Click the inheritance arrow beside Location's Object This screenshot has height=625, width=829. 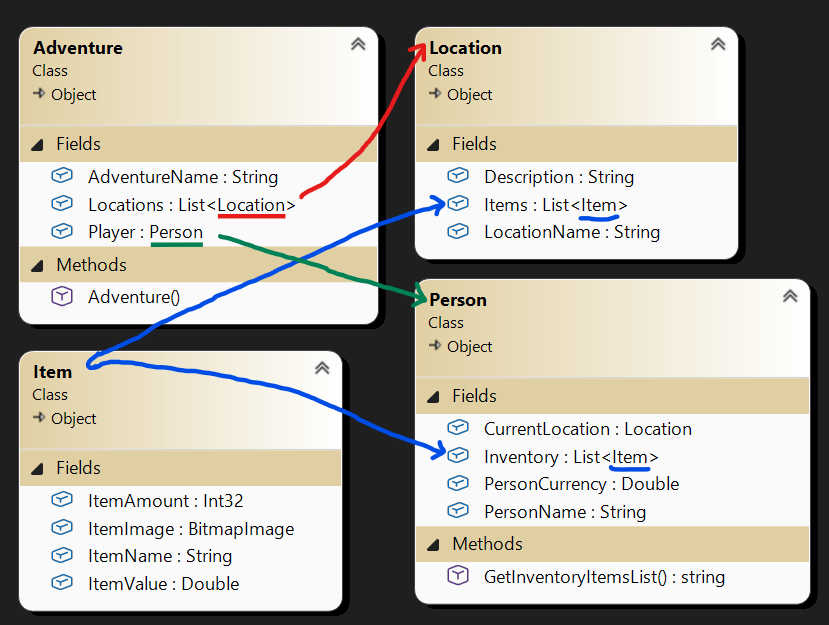pyautogui.click(x=435, y=94)
